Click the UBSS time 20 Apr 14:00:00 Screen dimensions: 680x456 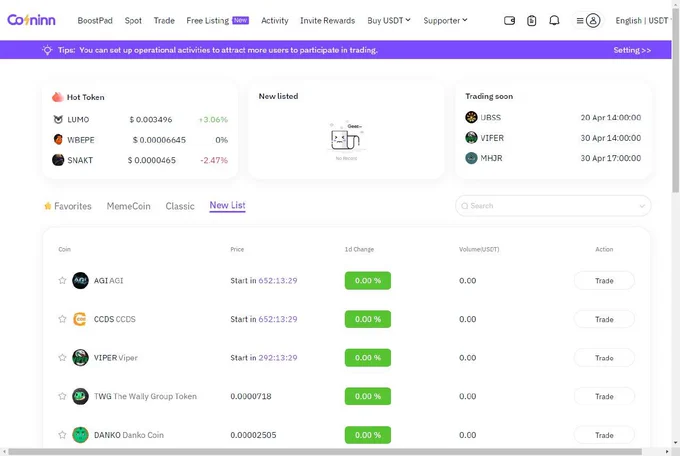pos(611,117)
